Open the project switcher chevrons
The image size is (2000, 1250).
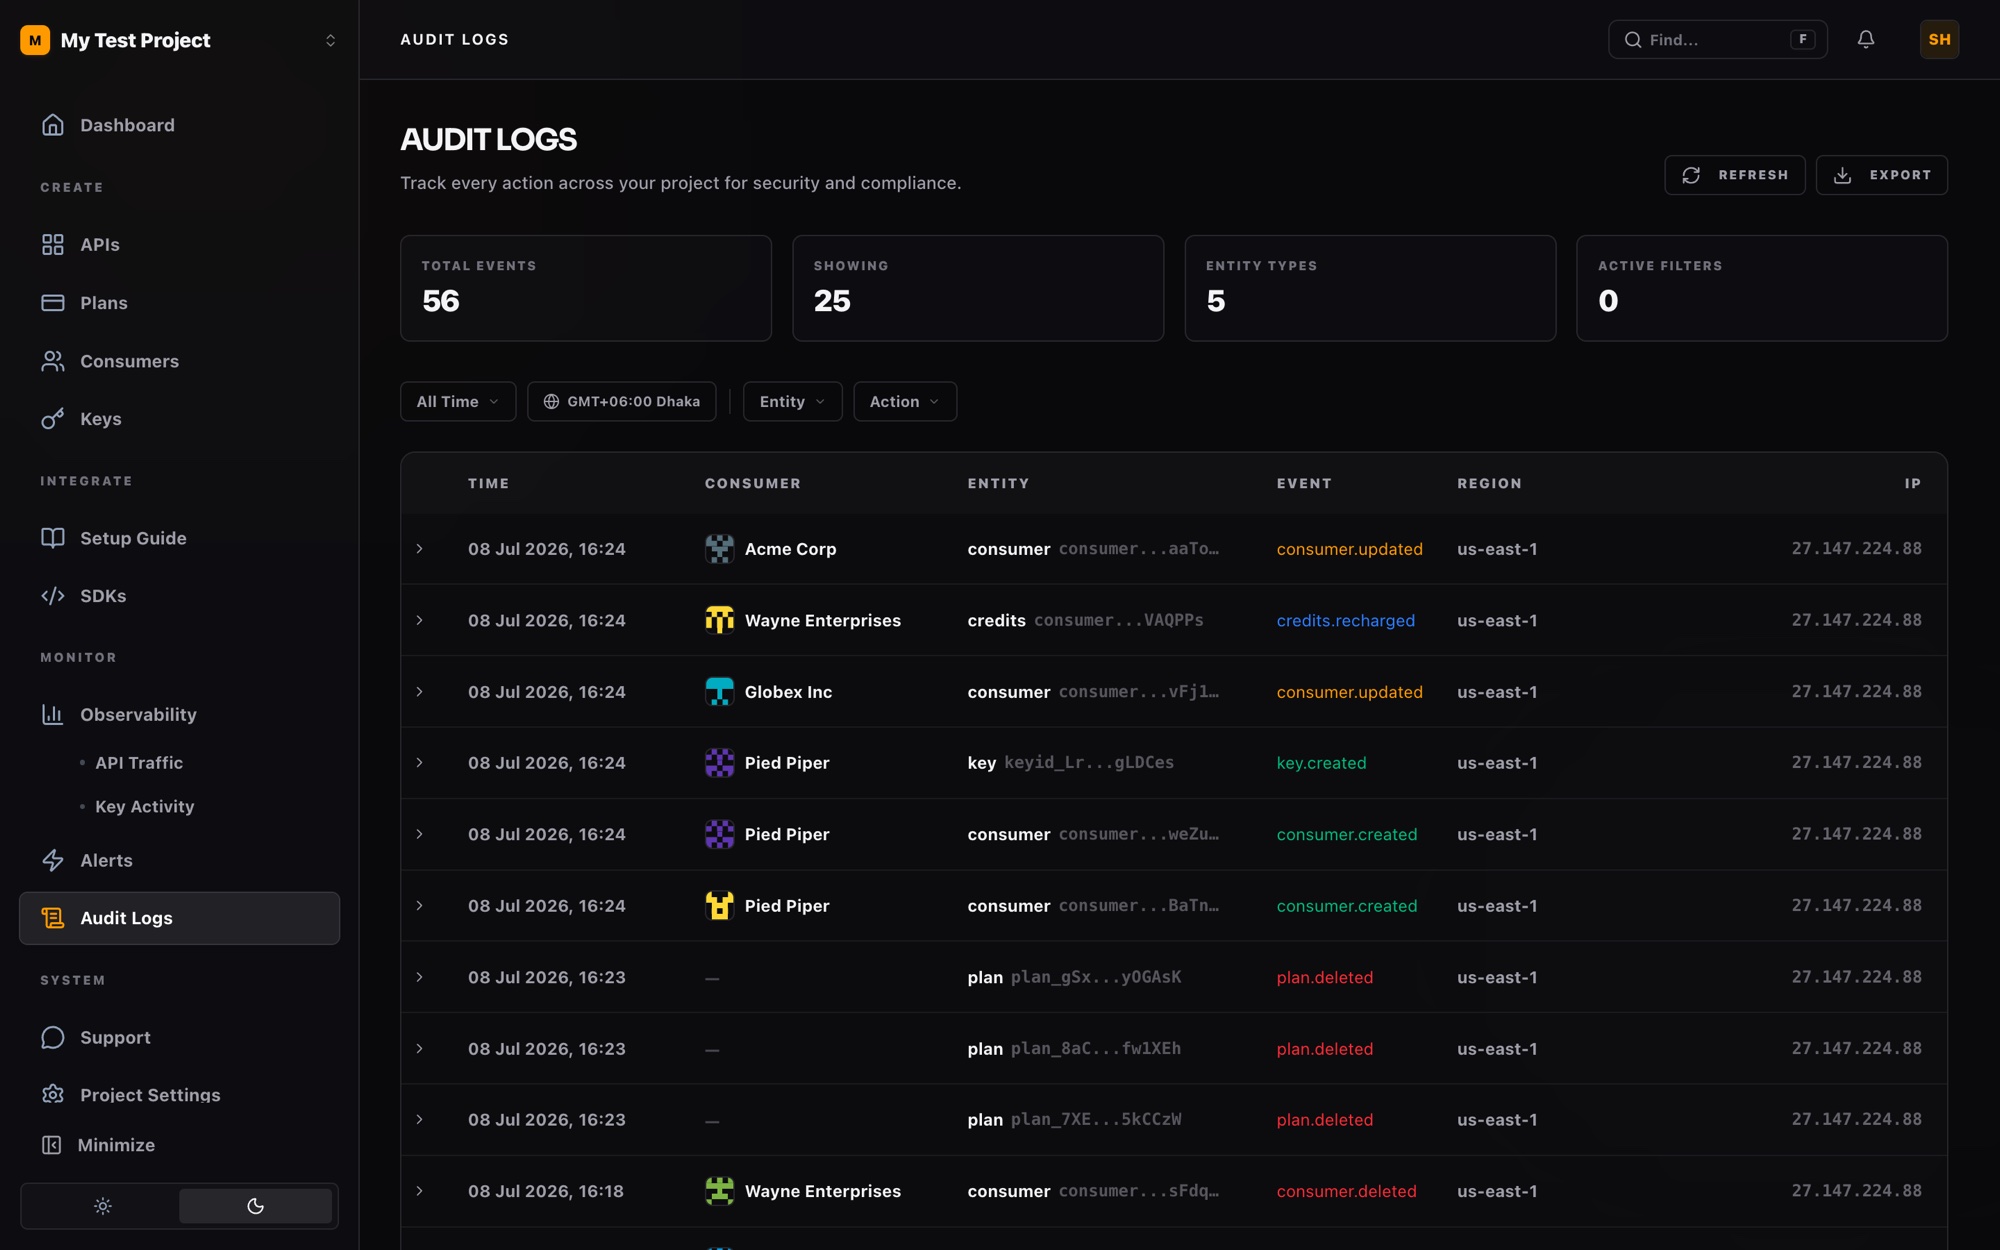coord(330,40)
